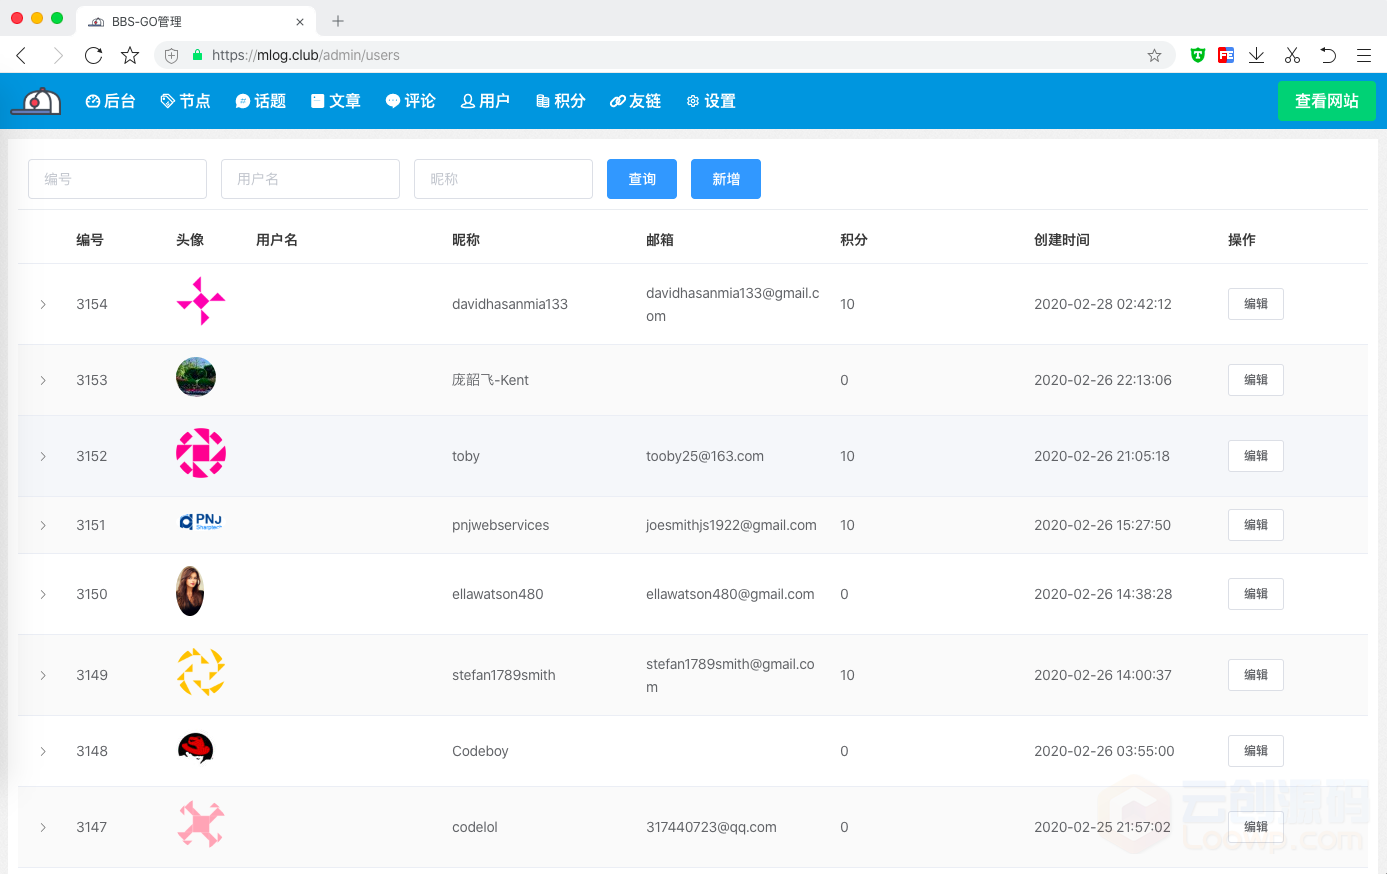Click timestamp 2020-02-28 02:42:12
The width and height of the screenshot is (1387, 874).
tap(1103, 304)
